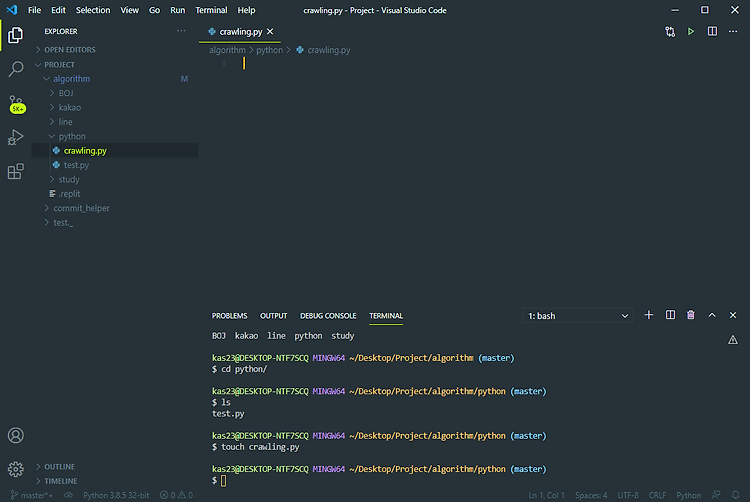Split the terminal panel
The height and width of the screenshot is (502, 750).
[670, 315]
